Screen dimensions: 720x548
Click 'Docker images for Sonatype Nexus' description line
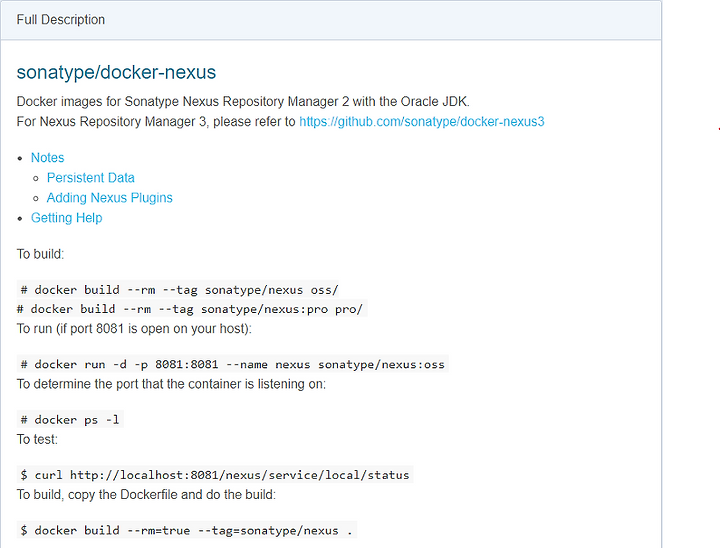pos(243,102)
